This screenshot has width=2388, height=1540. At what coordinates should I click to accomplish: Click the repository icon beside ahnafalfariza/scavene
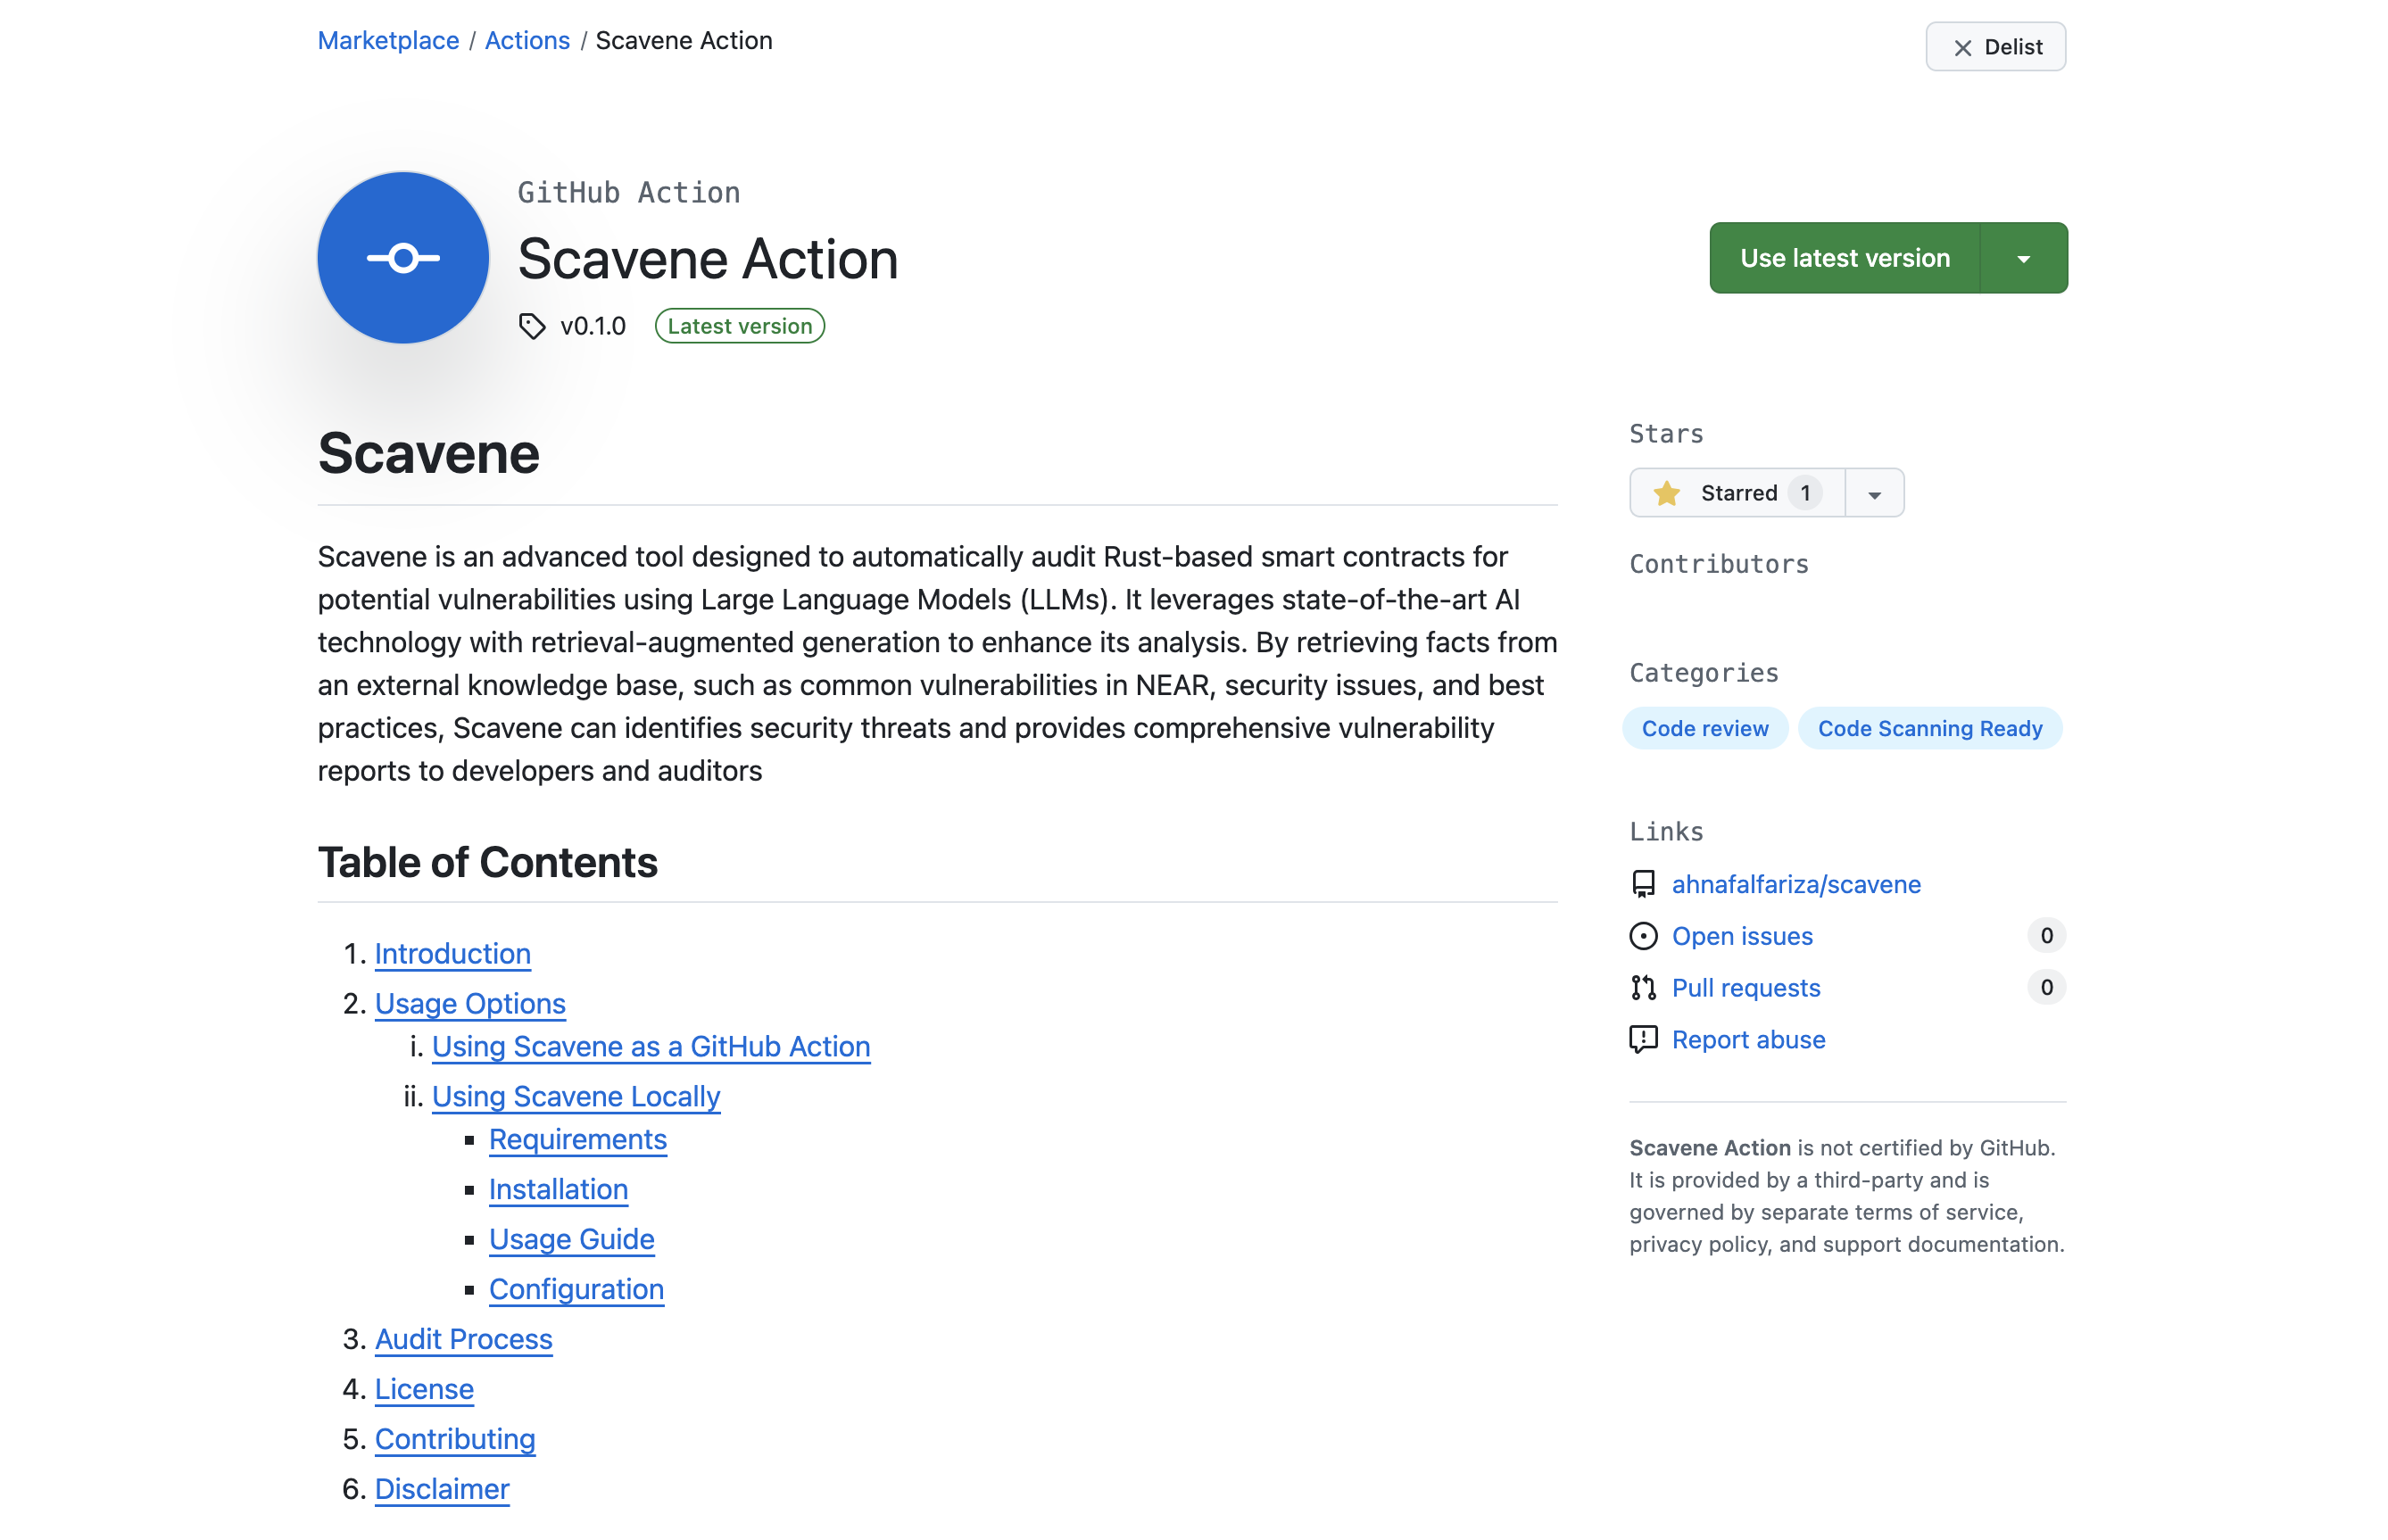pyautogui.click(x=1643, y=884)
